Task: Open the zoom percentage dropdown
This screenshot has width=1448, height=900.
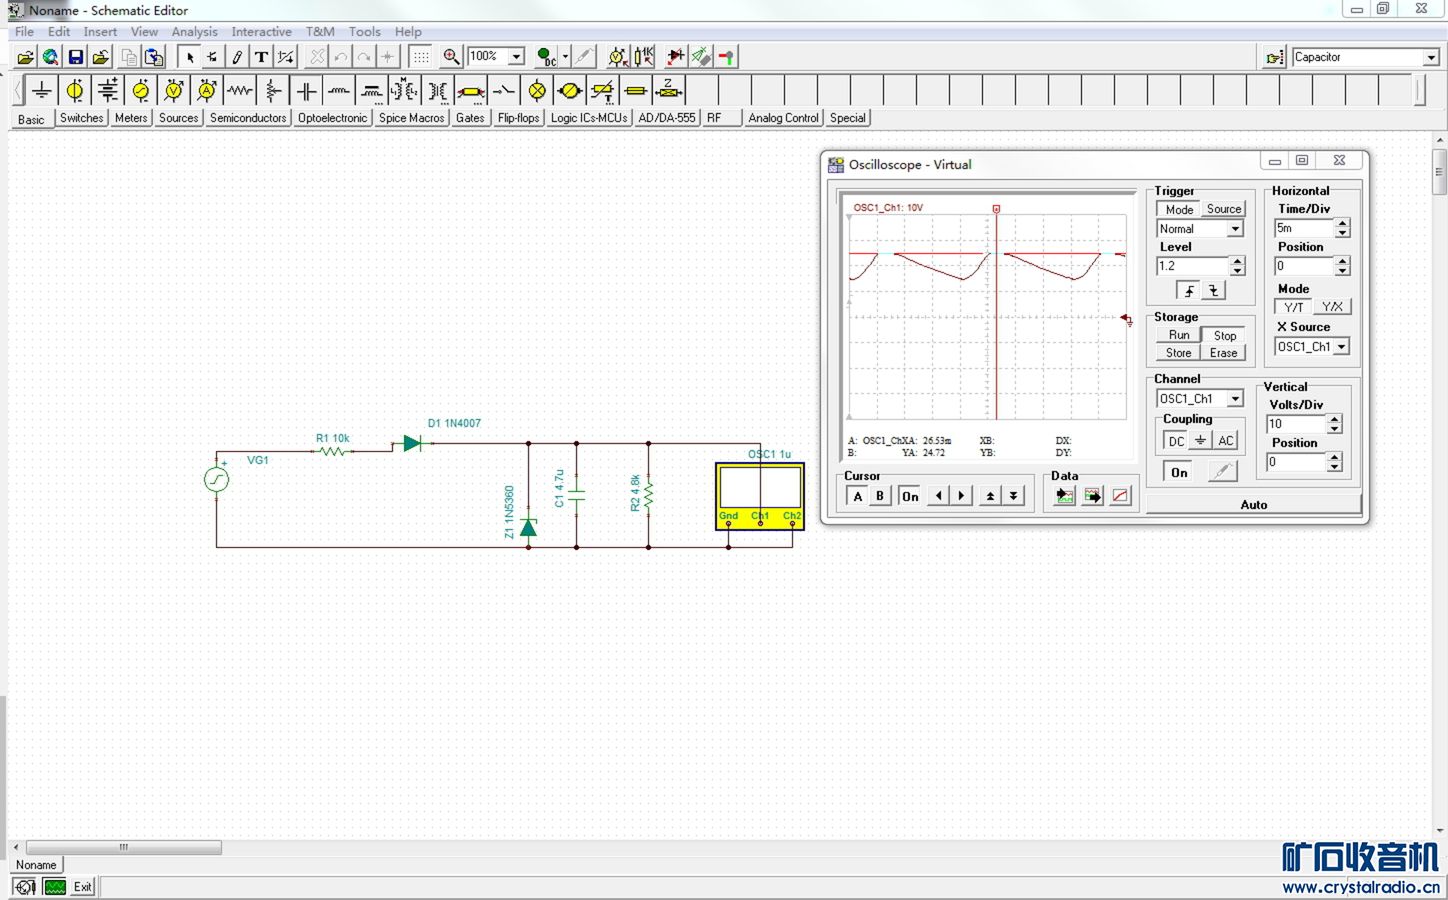Action: click(517, 57)
